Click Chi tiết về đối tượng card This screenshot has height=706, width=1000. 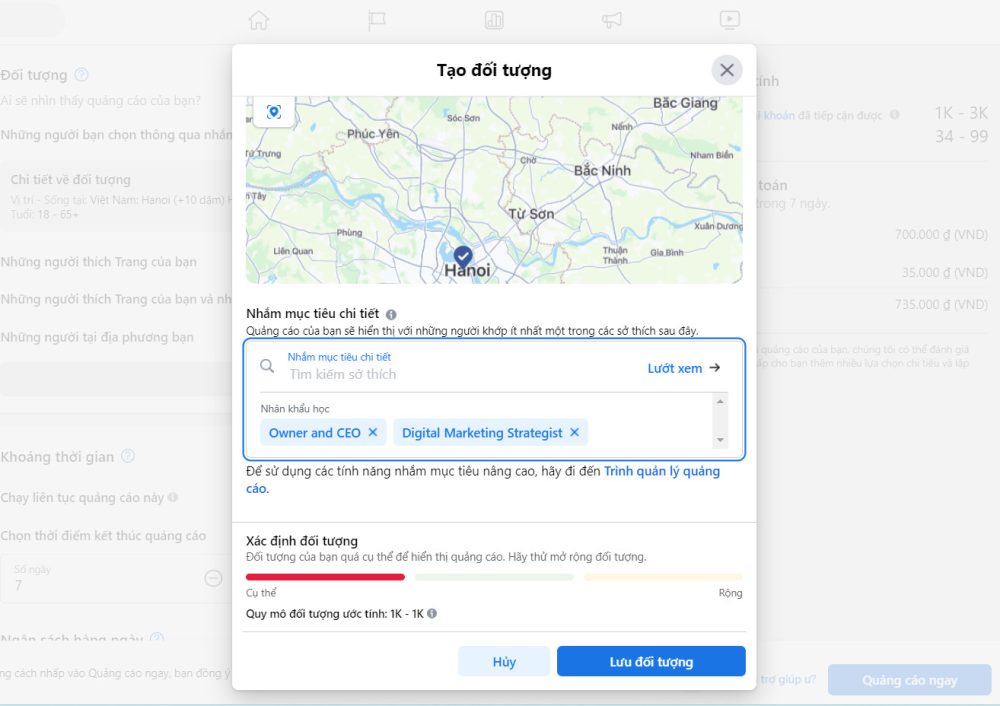coord(118,196)
